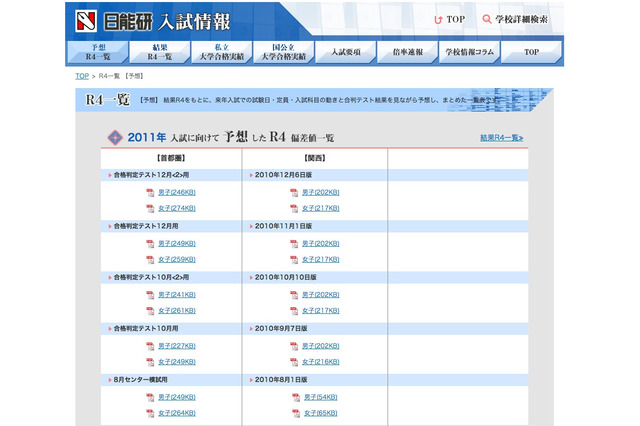Click PDF icon for 男子(246KB)
Image resolution: width=640 pixels, height=426 pixels.
point(150,193)
